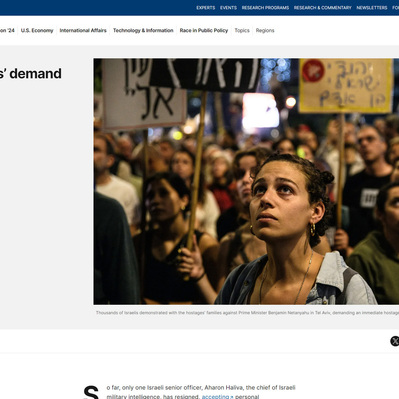Click the protest hero photo
This screenshot has height=399, width=399.
[246, 181]
